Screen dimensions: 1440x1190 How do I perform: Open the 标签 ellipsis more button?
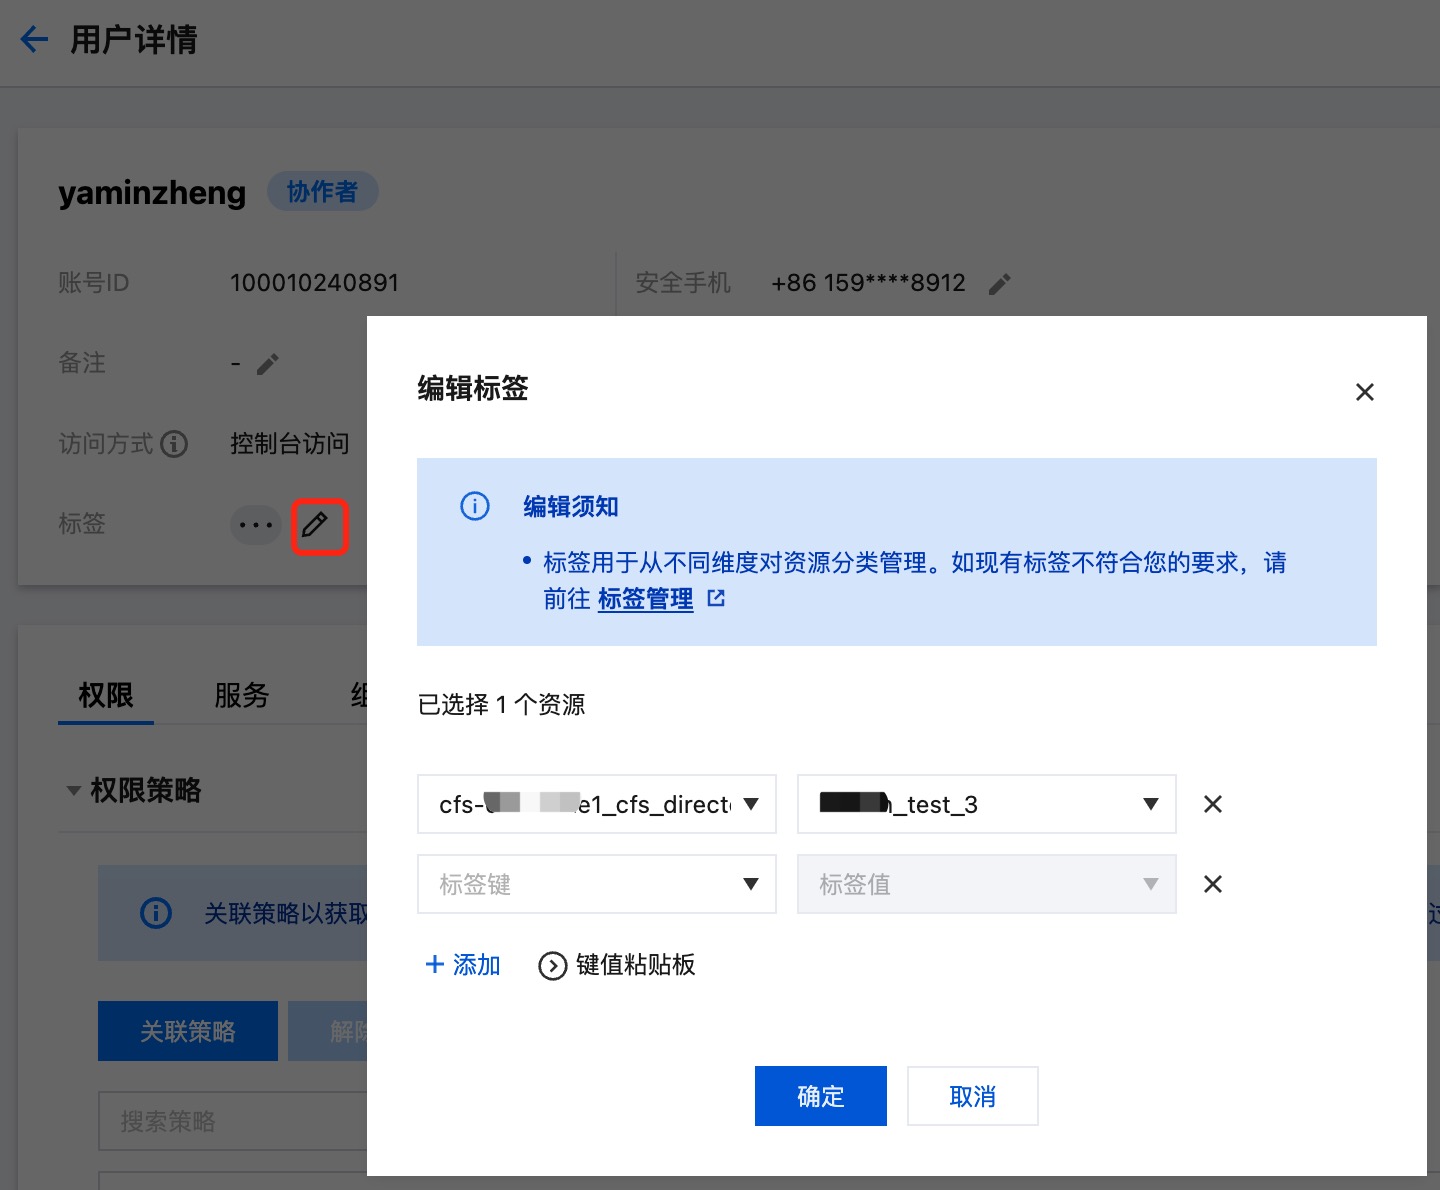(256, 525)
